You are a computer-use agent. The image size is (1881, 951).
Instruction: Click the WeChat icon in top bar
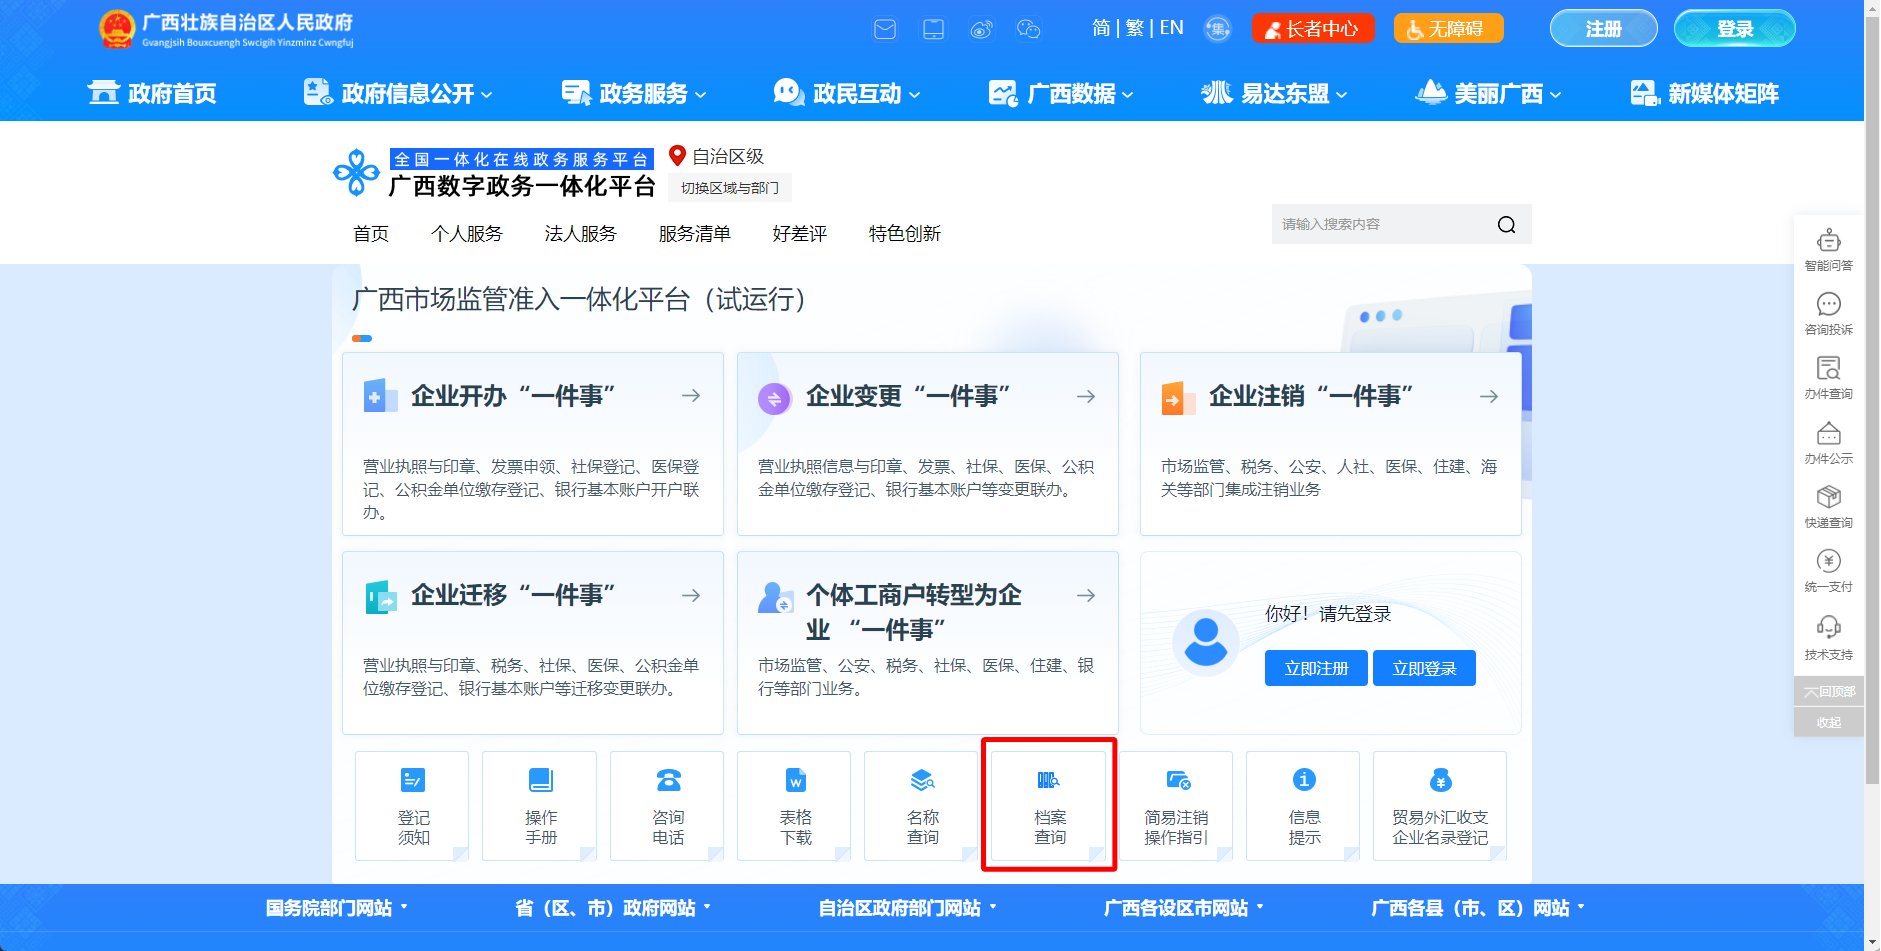pos(1028,29)
